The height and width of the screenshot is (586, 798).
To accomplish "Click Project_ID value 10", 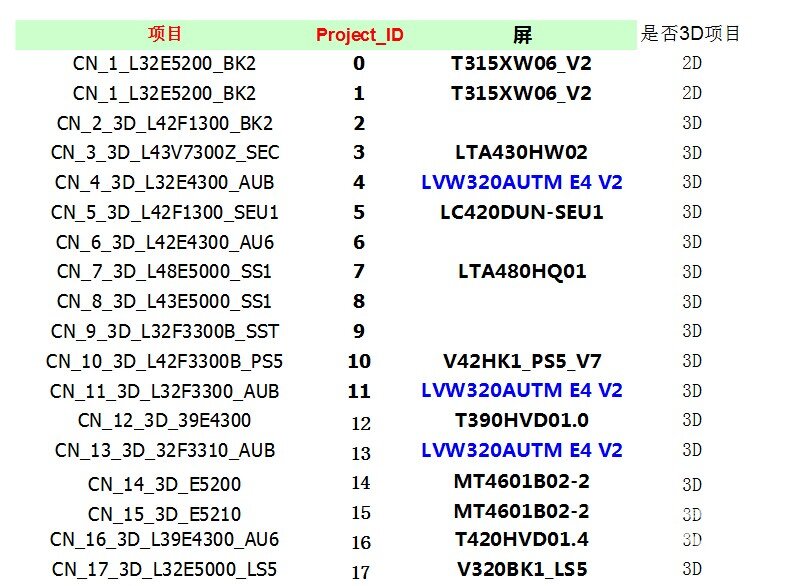I will click(359, 361).
